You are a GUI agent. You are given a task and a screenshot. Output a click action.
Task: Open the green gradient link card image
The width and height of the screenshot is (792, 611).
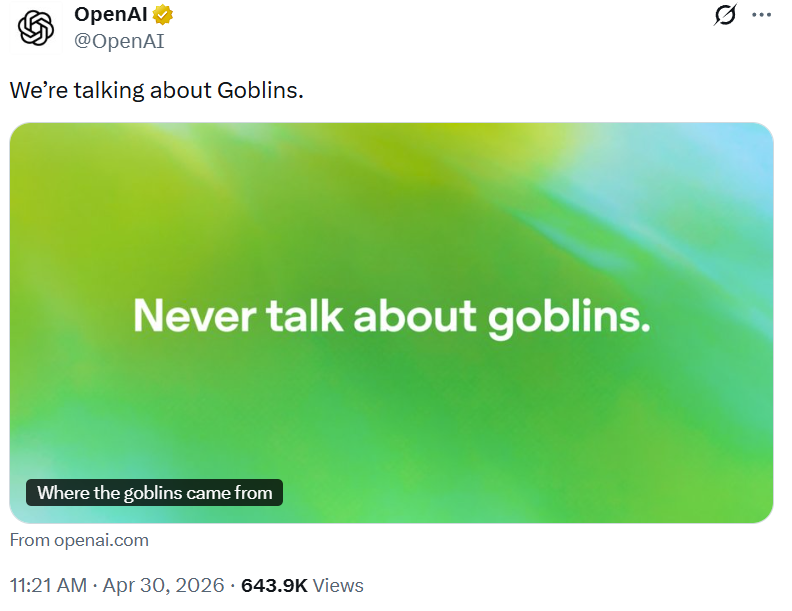391,323
